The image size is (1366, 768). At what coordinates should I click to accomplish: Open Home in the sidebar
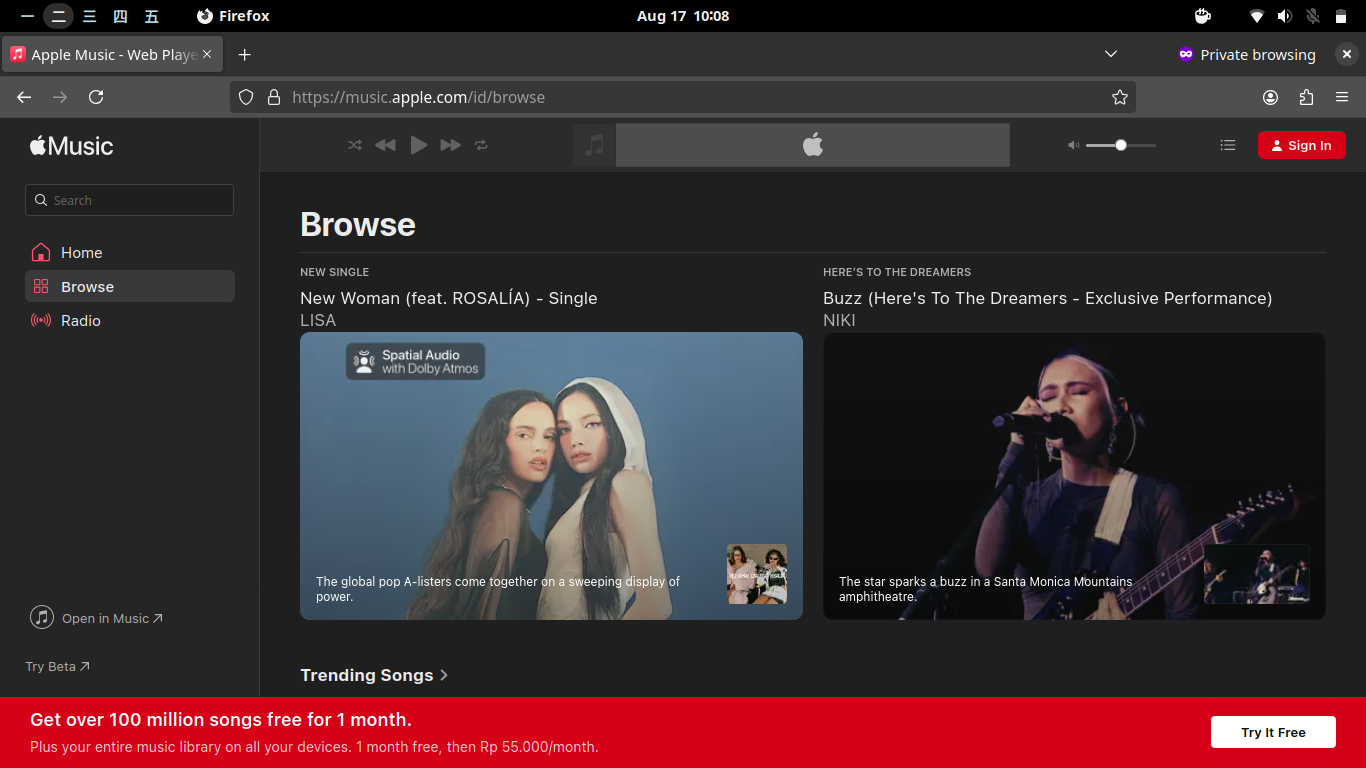[x=130, y=253]
